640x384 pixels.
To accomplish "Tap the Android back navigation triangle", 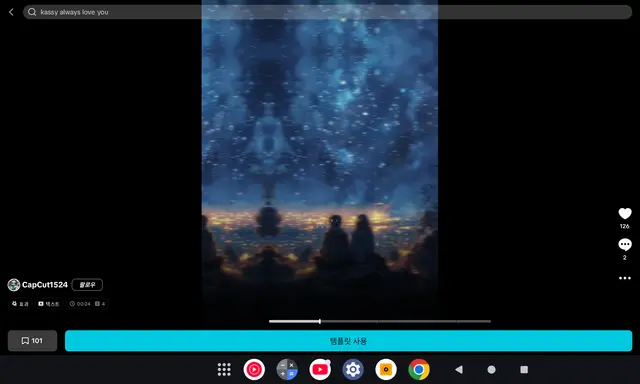I will (459, 369).
